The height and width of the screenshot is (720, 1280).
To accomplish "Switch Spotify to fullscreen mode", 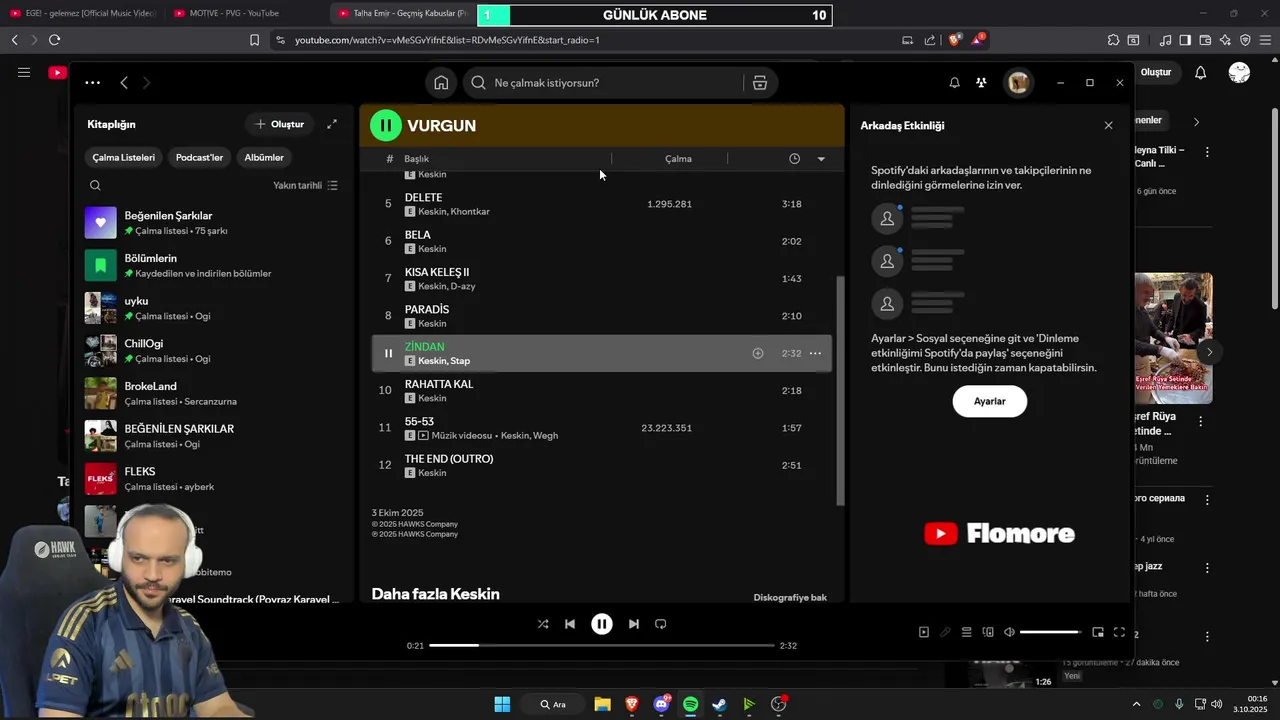I will point(1119,632).
